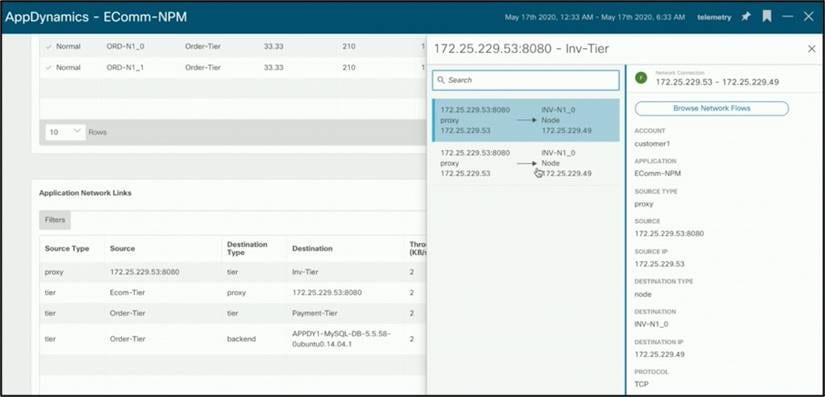The width and height of the screenshot is (825, 397).
Task: Click the Destination IP 172.25.229.49 value
Action: [659, 354]
